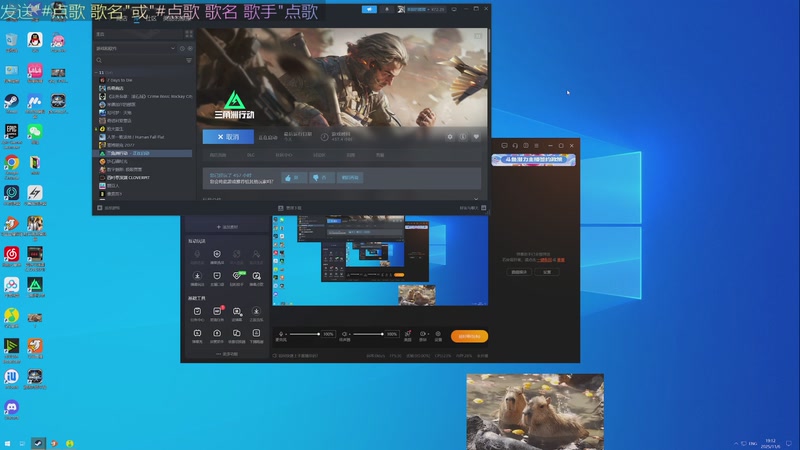Click the icon with the NEW badge
800x450 pixels.
tap(237, 278)
